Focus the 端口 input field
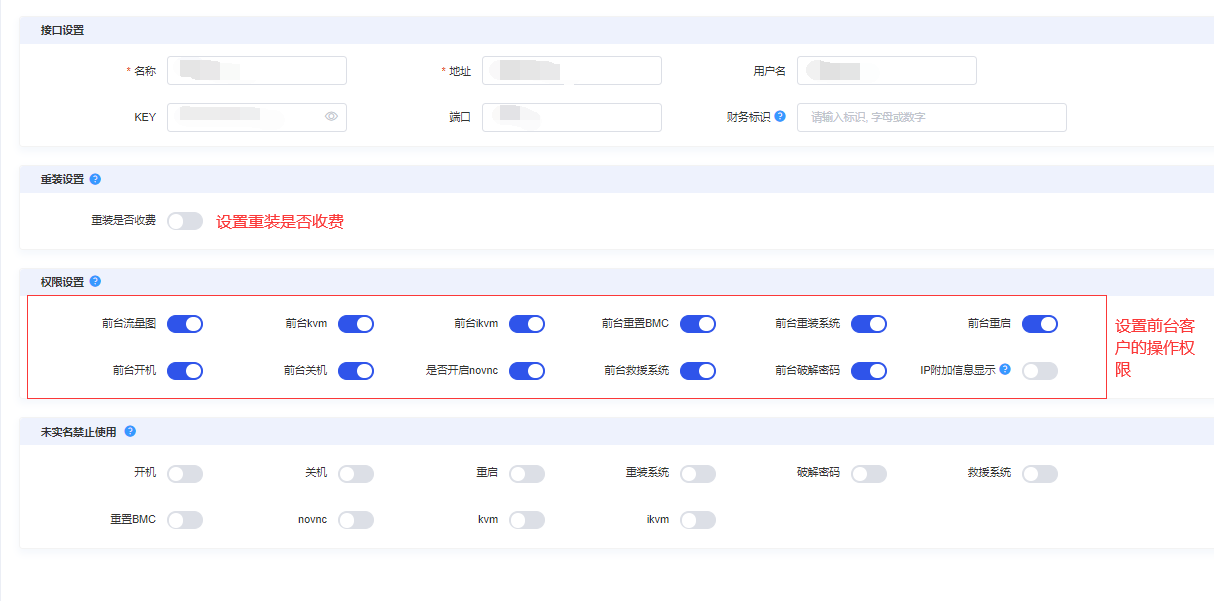 tap(572, 117)
